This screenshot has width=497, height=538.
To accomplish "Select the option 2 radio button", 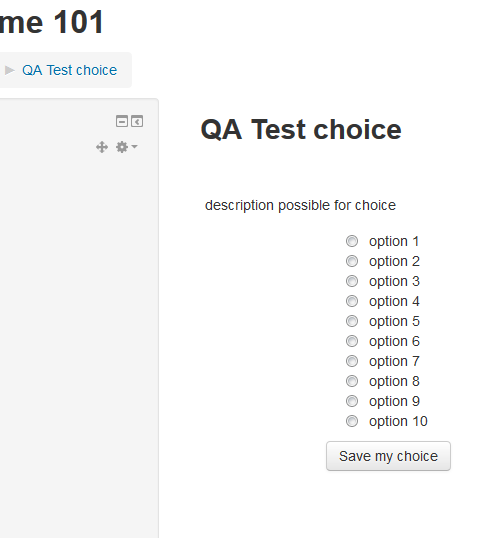I will click(352, 261).
